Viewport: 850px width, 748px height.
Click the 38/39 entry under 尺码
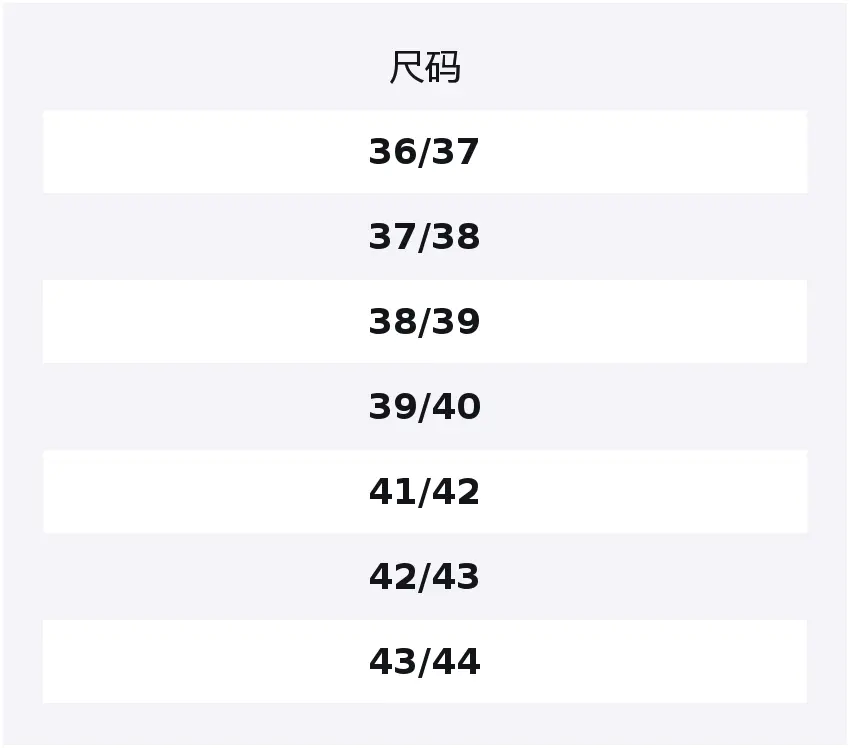click(424, 322)
